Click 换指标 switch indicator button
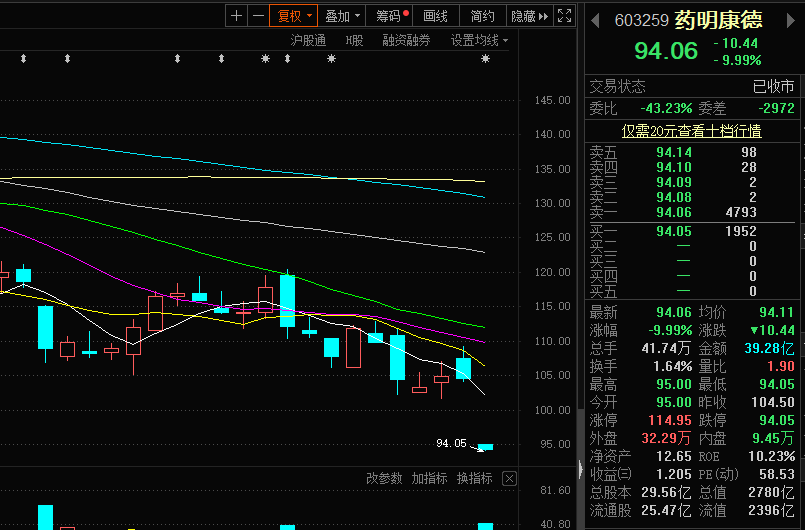Image resolution: width=805 pixels, height=530 pixels. [x=474, y=479]
